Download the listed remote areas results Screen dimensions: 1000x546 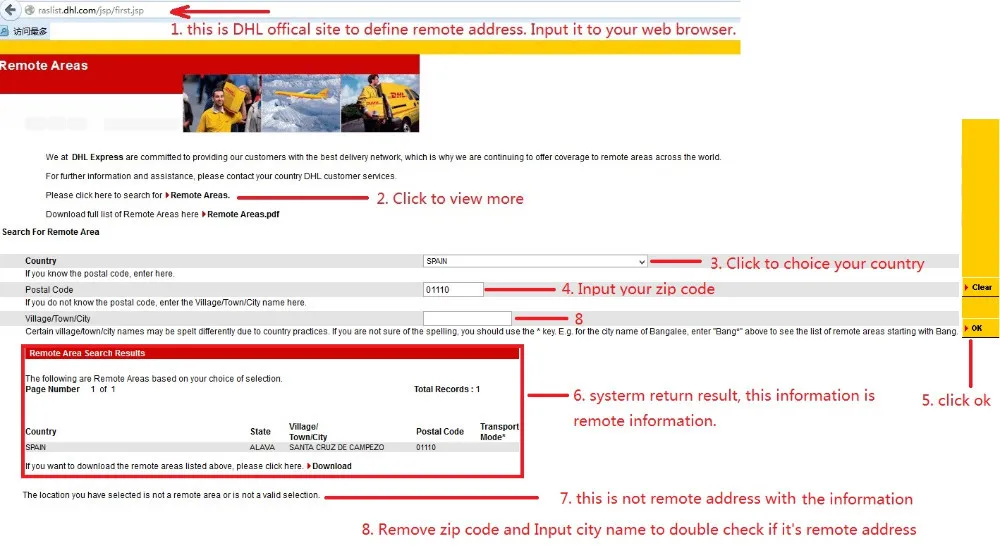click(330, 466)
